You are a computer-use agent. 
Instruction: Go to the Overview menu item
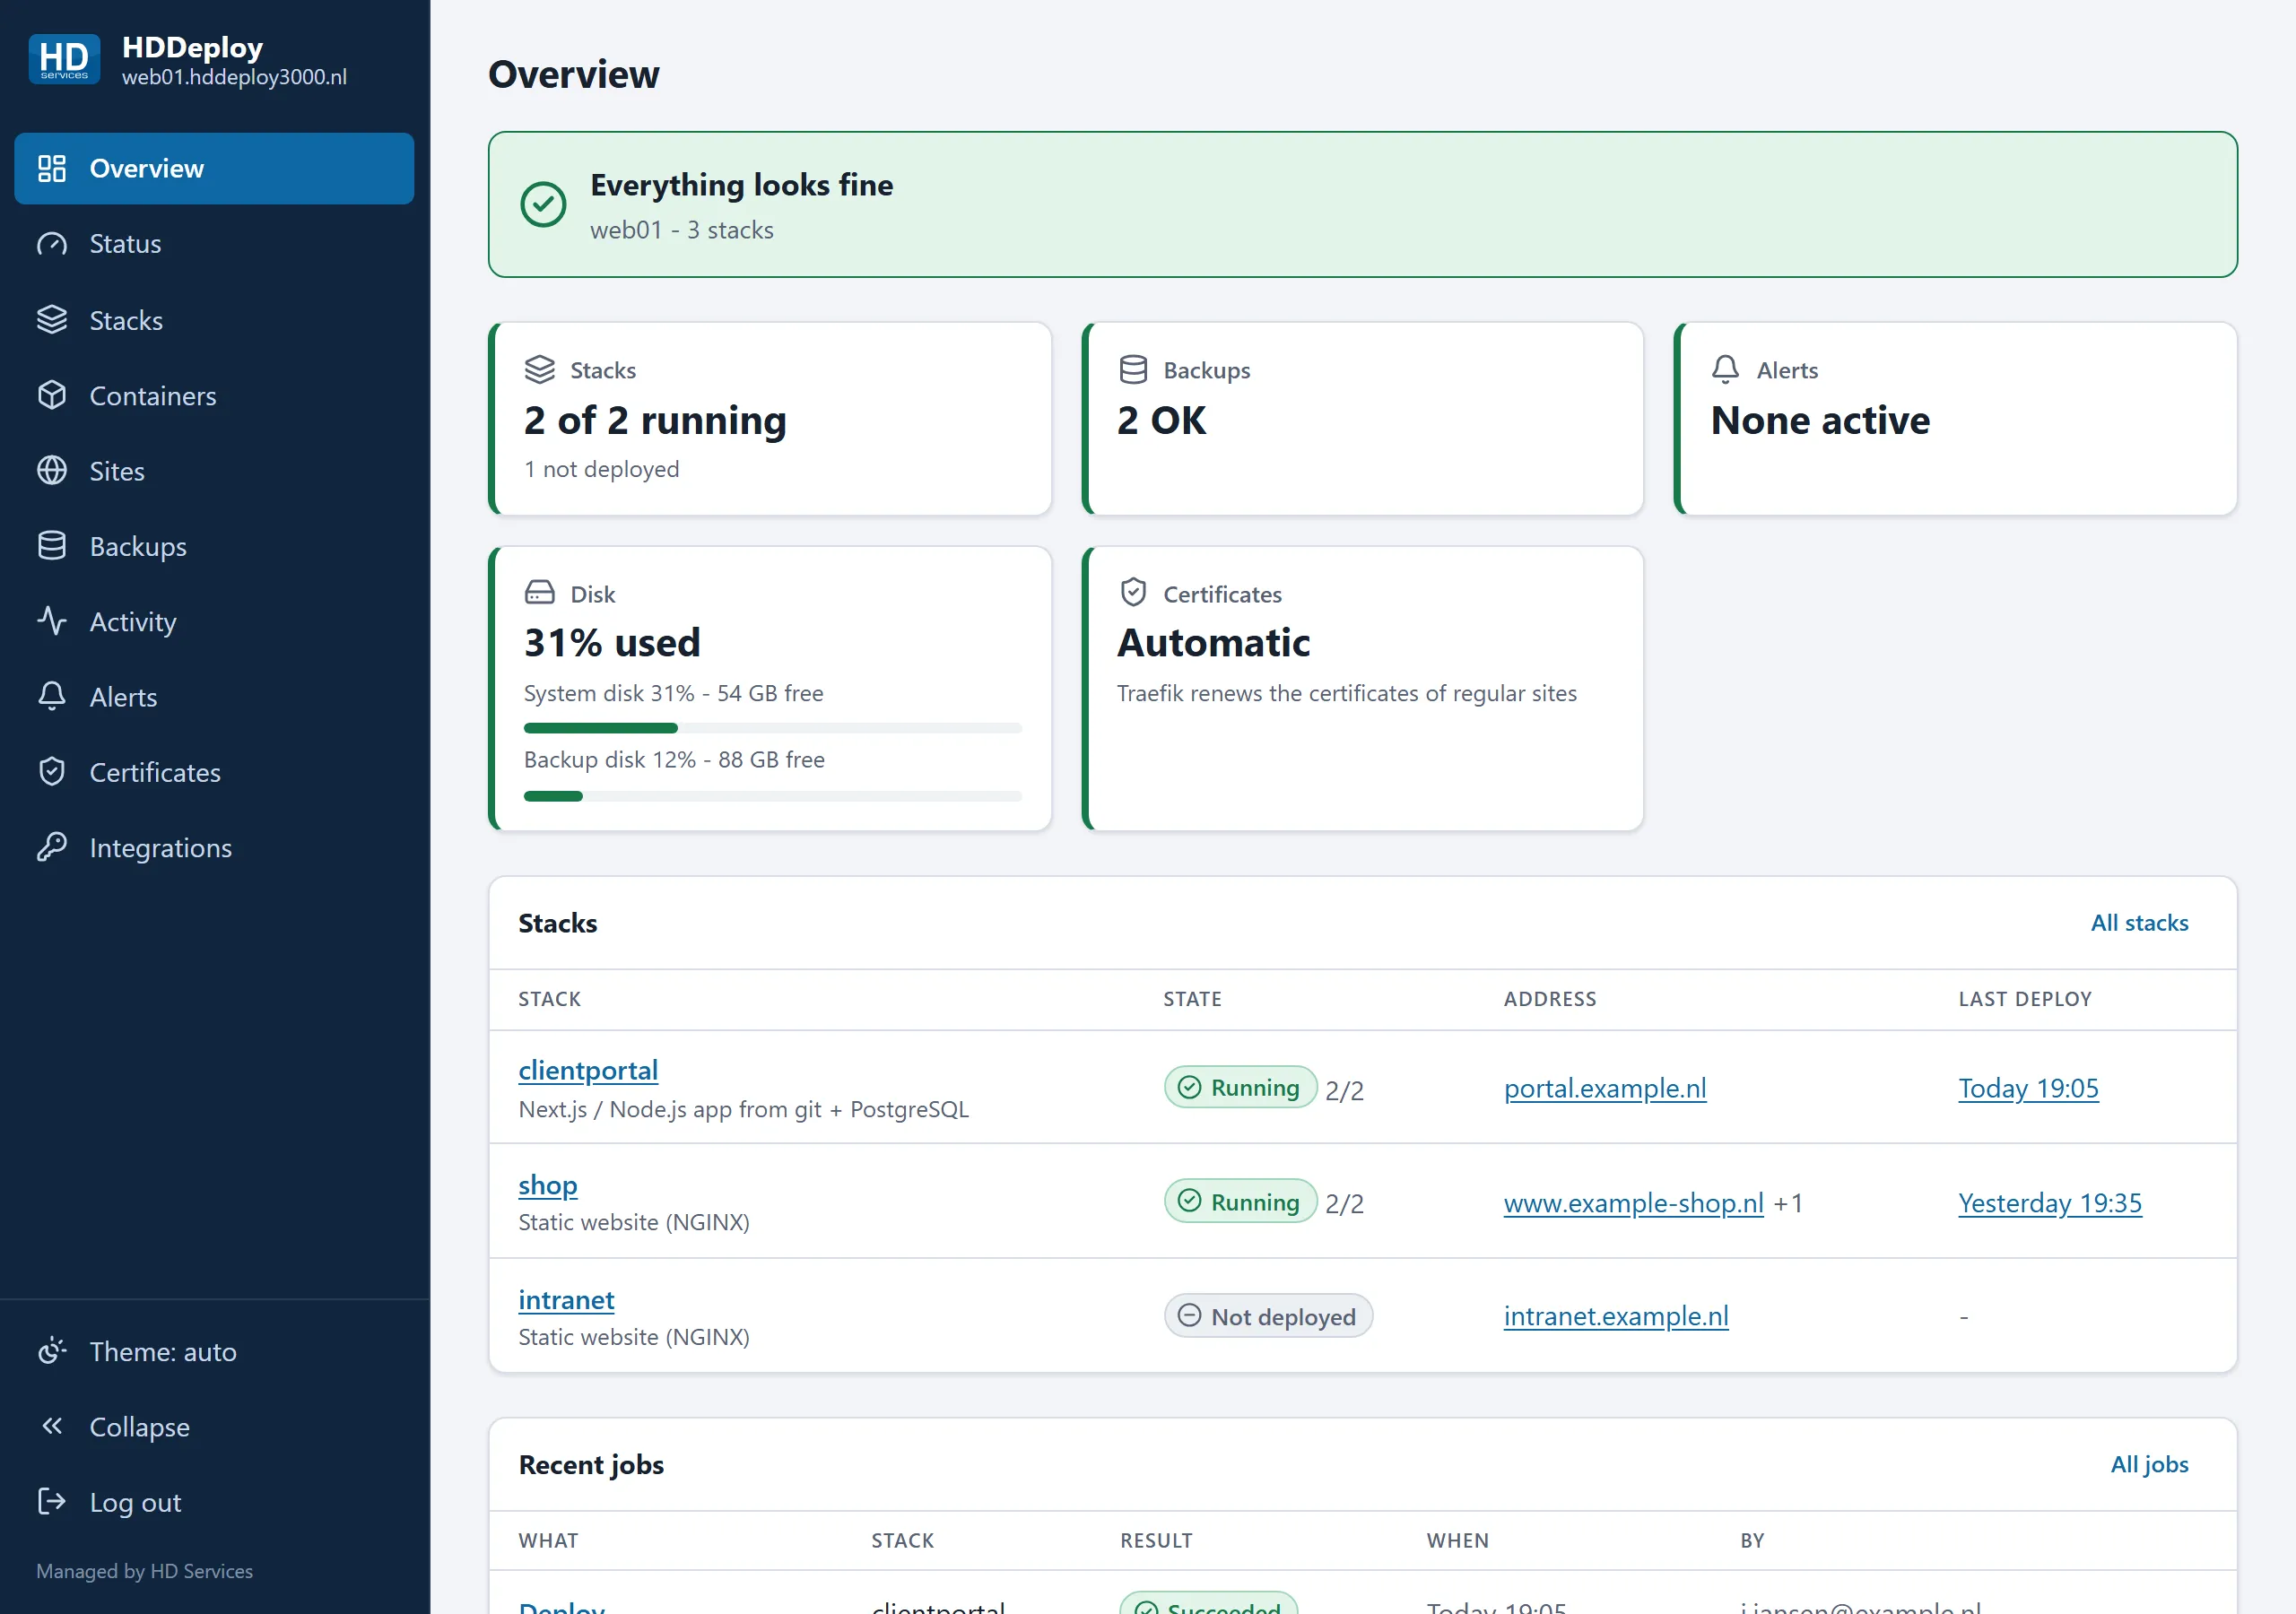pos(215,168)
